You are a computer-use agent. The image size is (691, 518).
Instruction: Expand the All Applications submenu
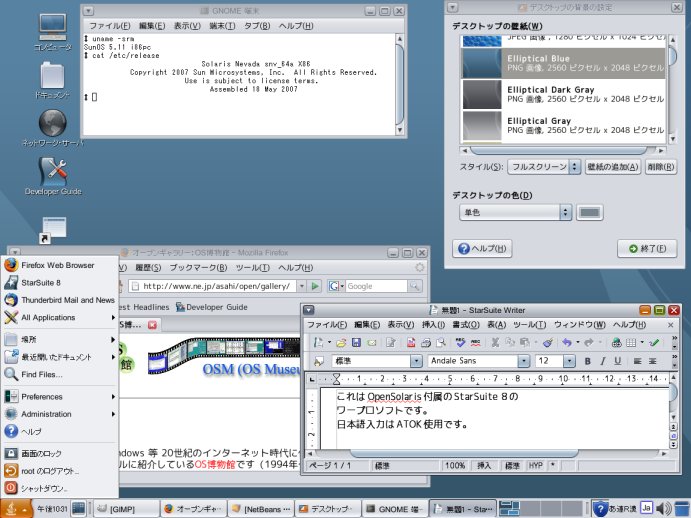(59, 317)
